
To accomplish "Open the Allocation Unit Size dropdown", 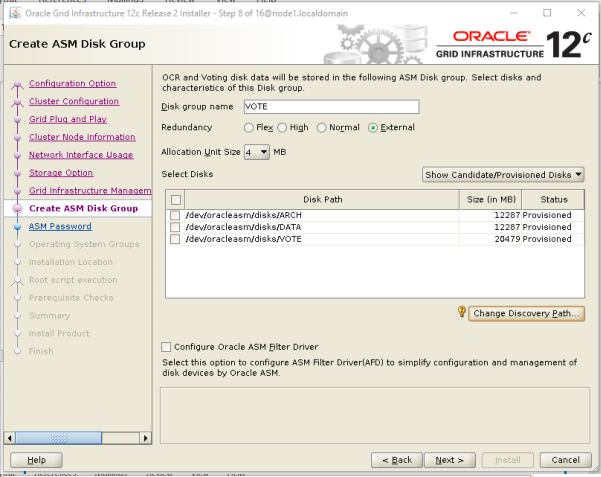I will coord(257,152).
